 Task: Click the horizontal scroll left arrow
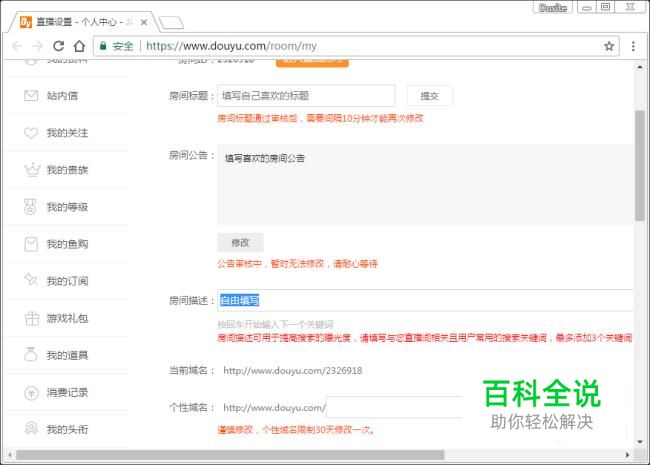point(10,455)
